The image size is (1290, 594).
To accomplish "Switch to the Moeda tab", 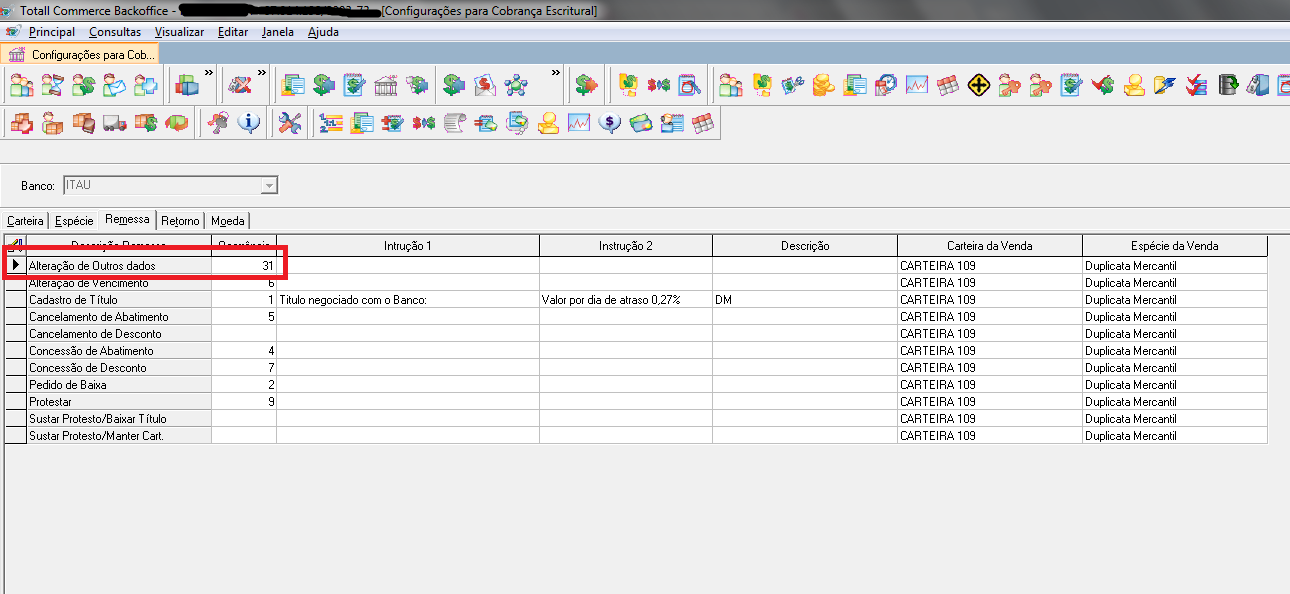I will coord(228,221).
